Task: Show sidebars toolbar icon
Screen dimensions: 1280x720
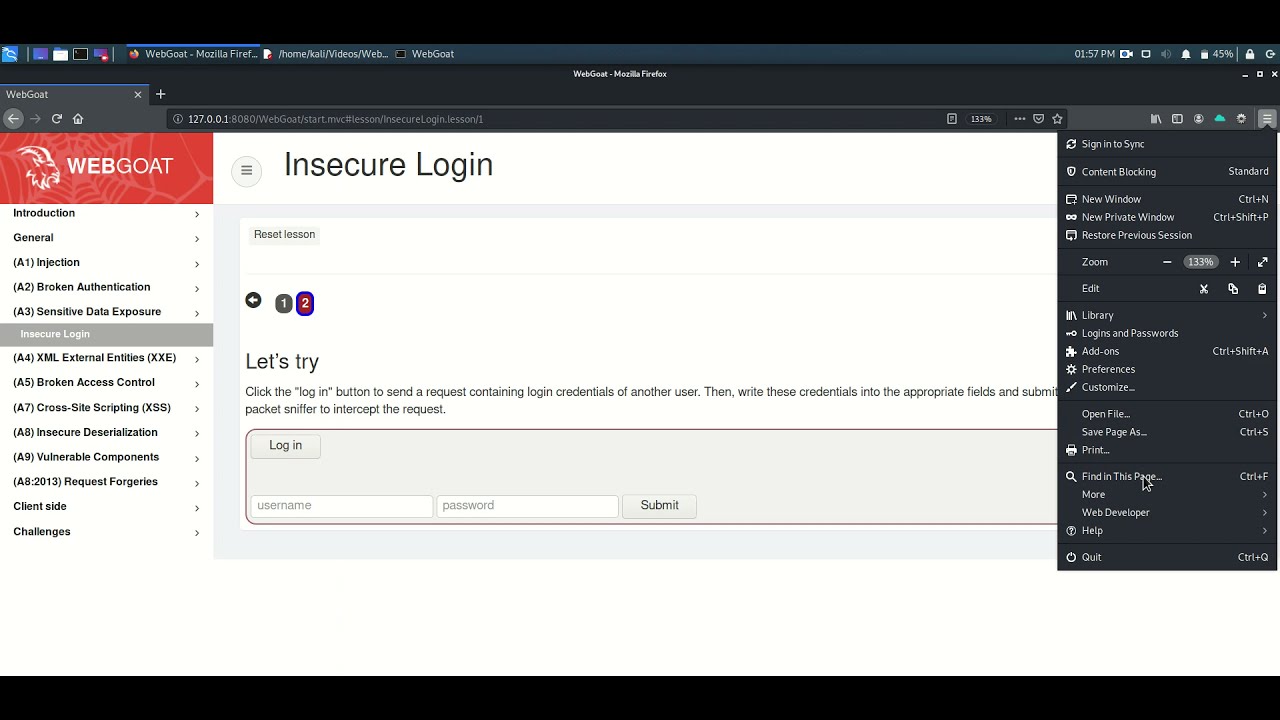Action: coord(1177,118)
